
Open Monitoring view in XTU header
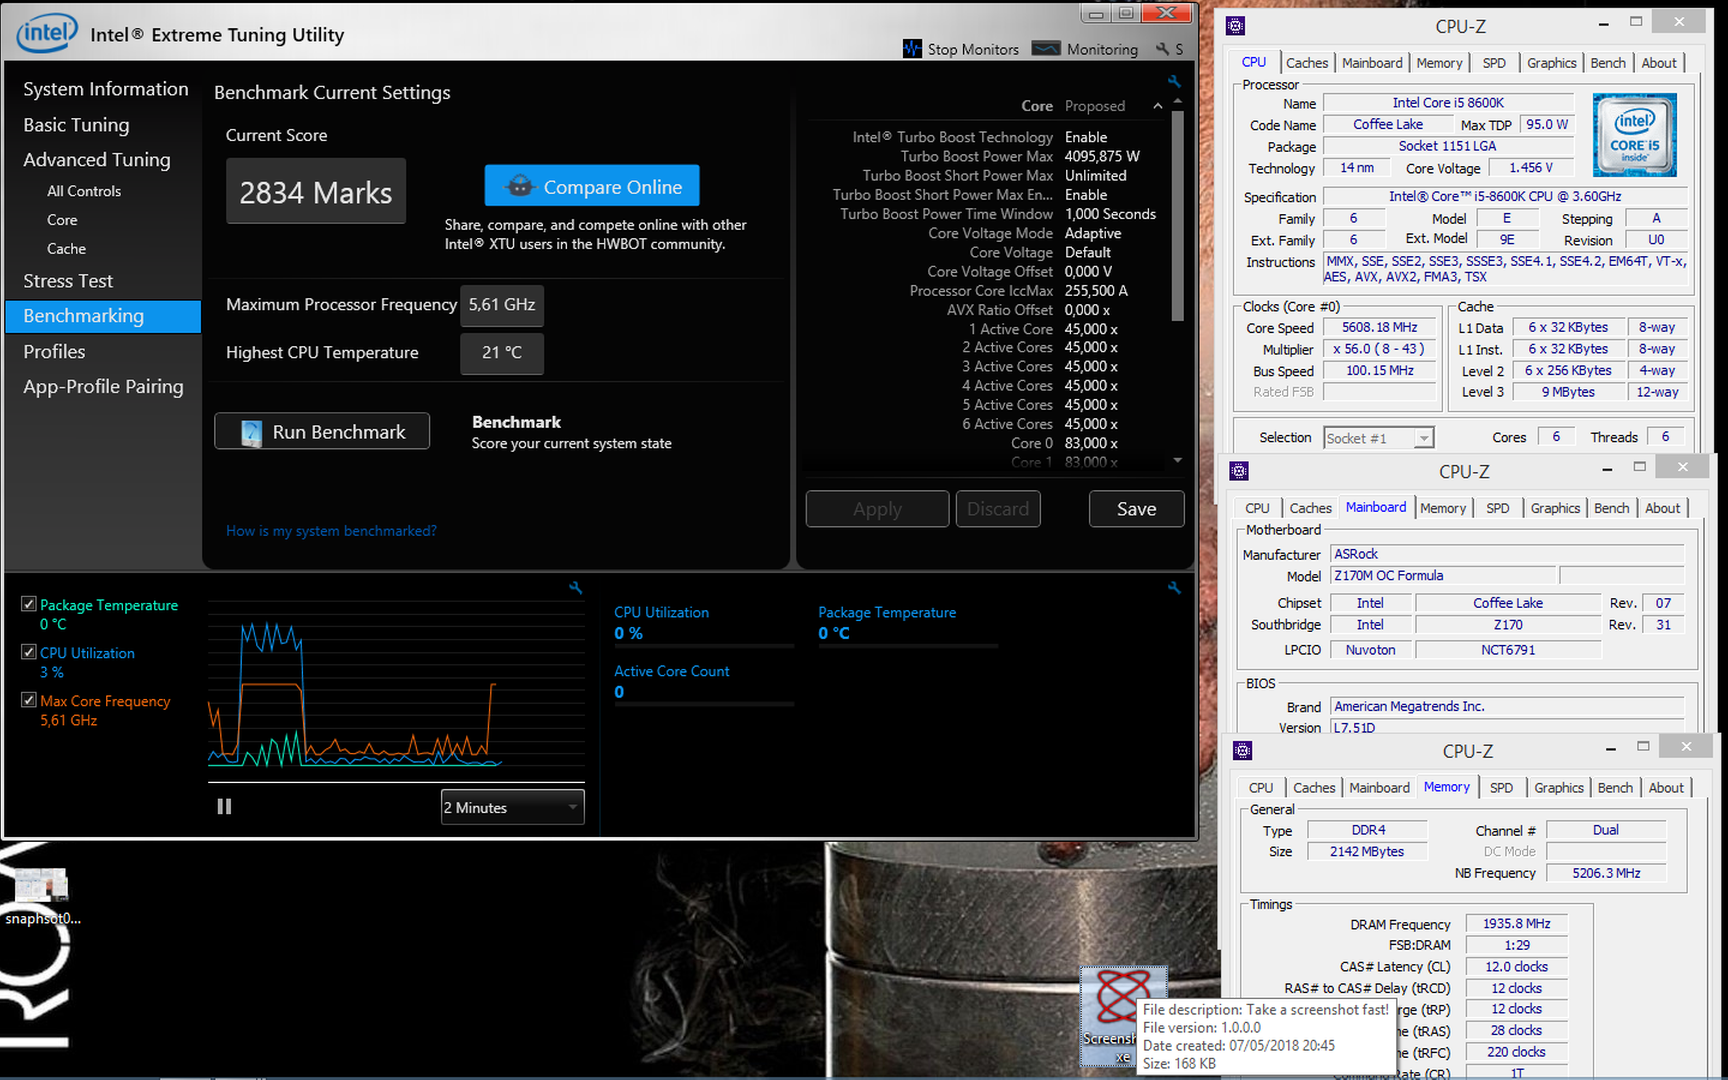[1085, 49]
